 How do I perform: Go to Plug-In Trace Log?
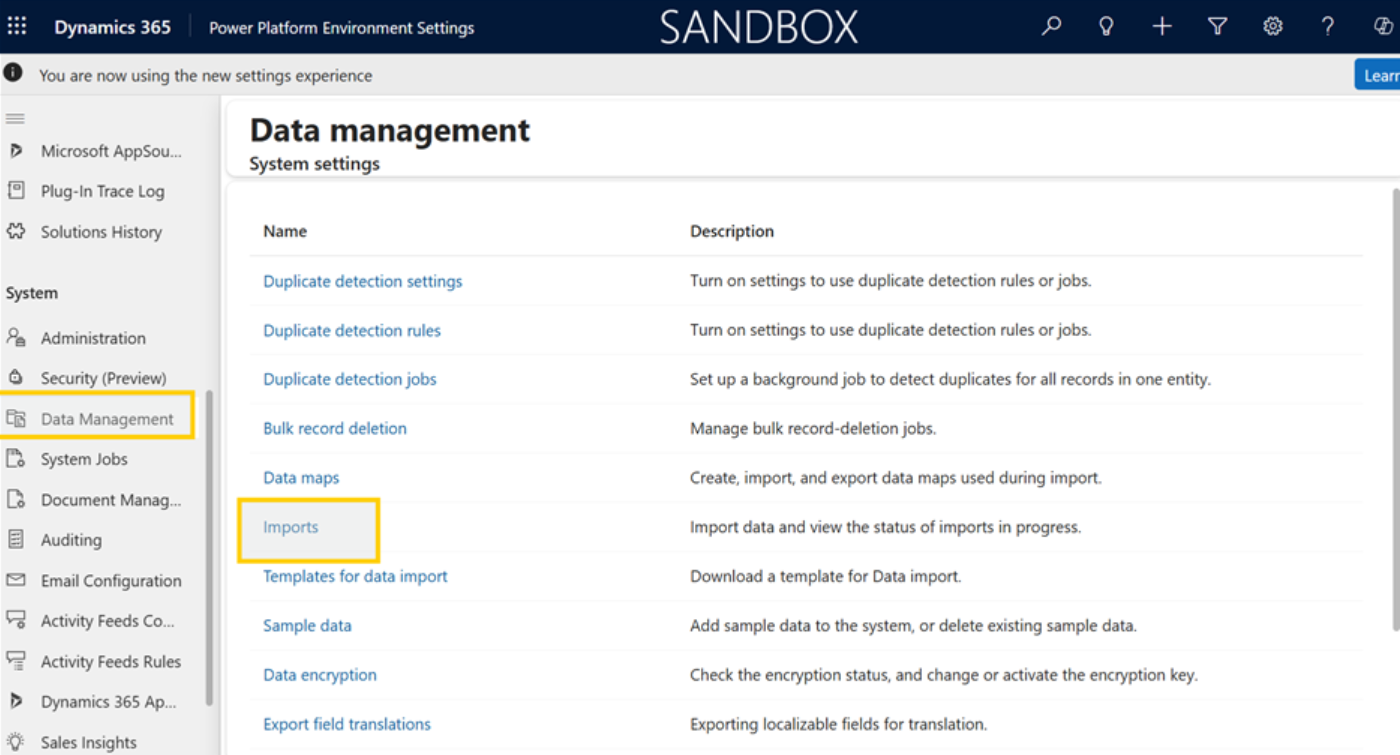(102, 191)
